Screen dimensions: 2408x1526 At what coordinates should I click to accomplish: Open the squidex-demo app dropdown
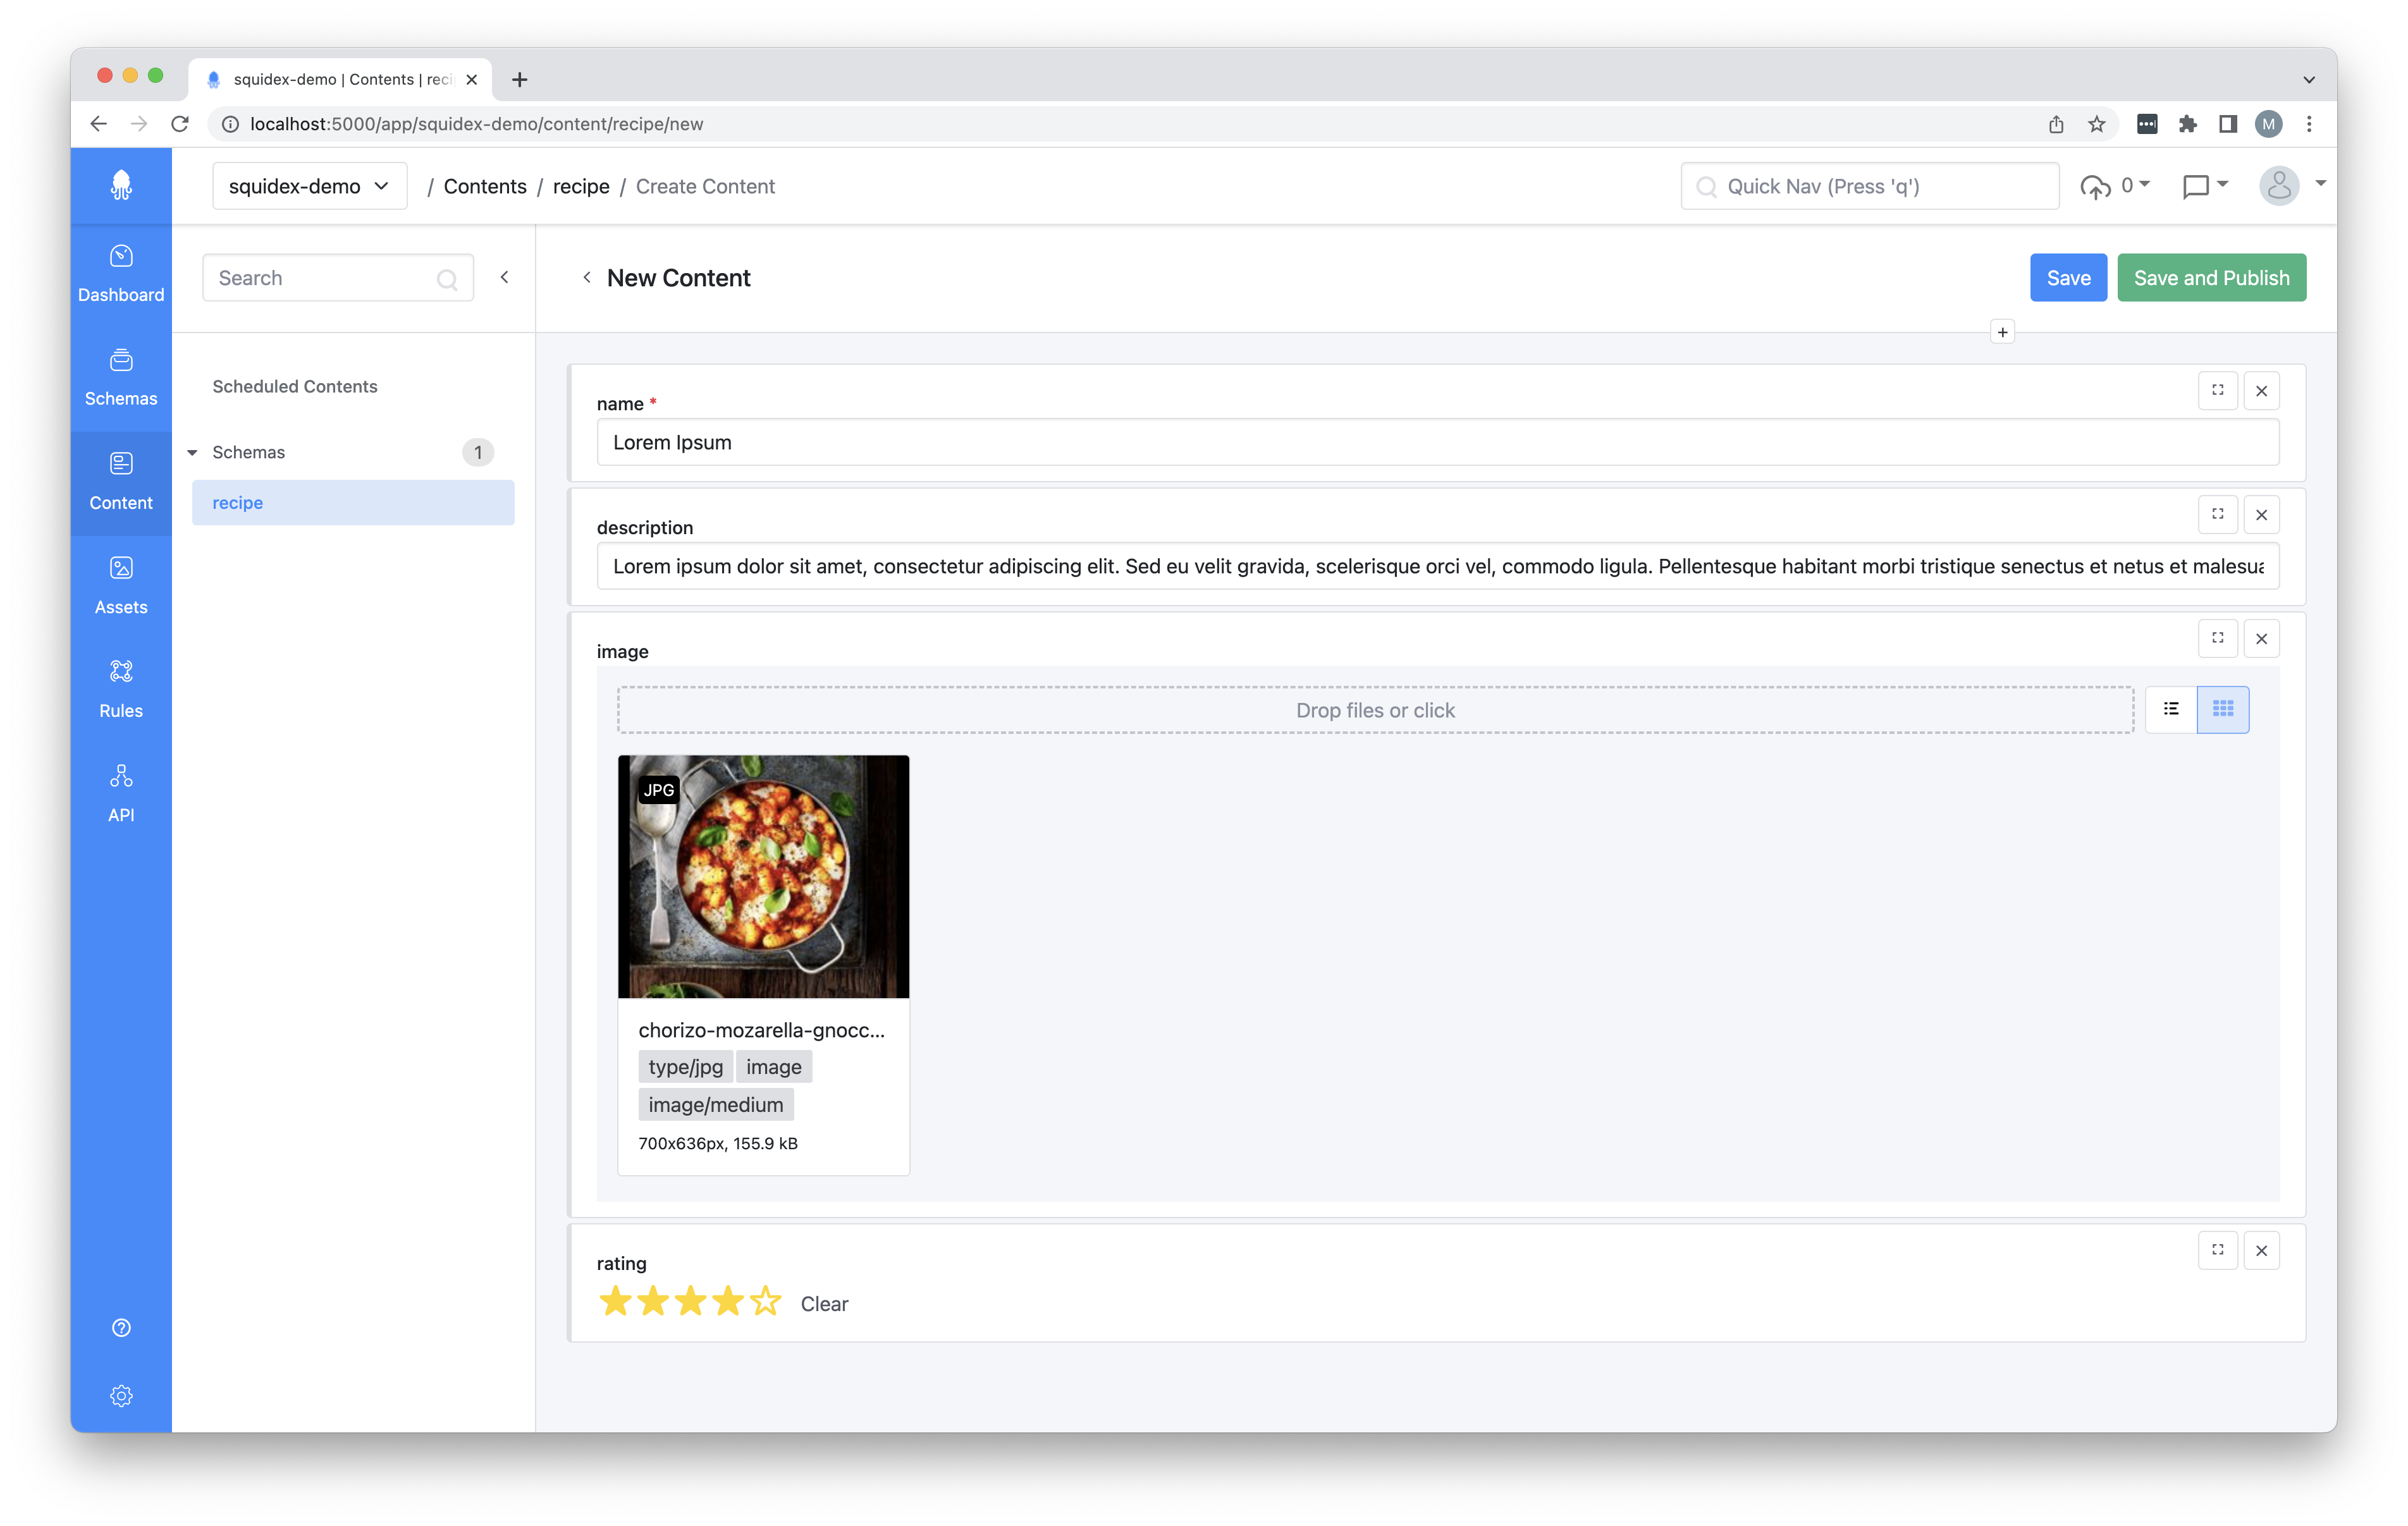click(307, 184)
